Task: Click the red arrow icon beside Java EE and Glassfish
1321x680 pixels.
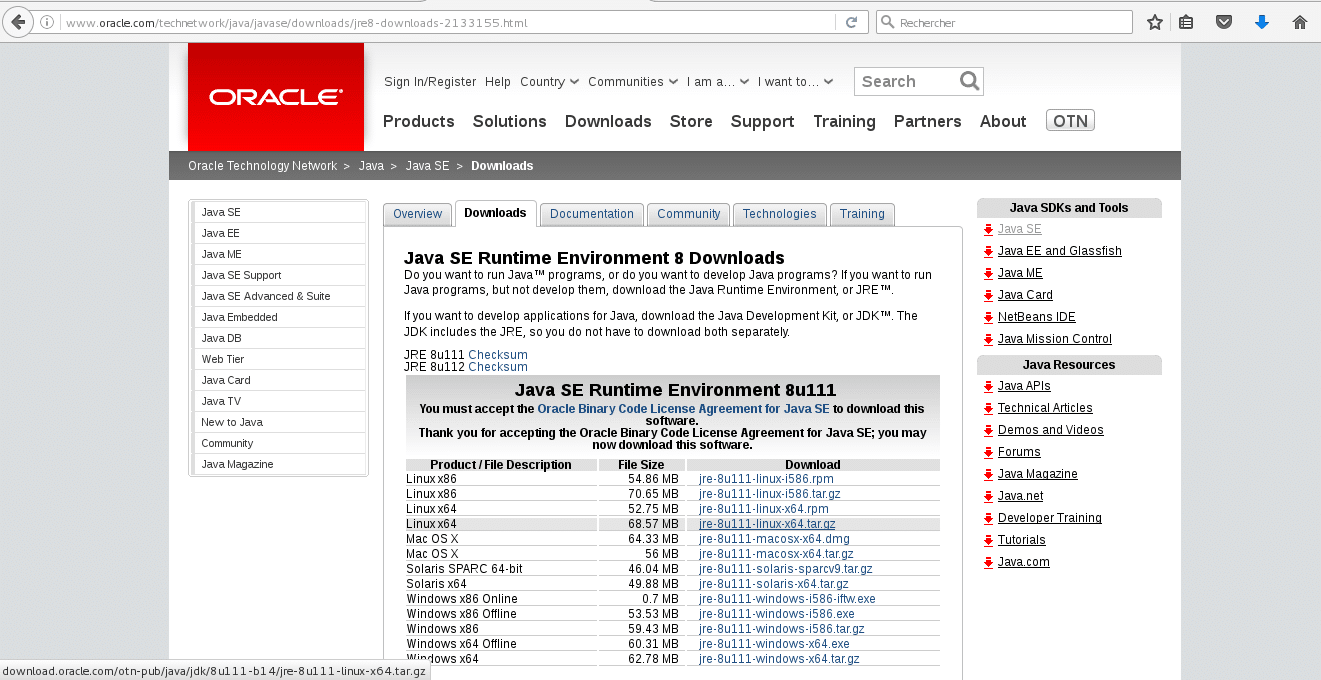Action: click(x=988, y=252)
